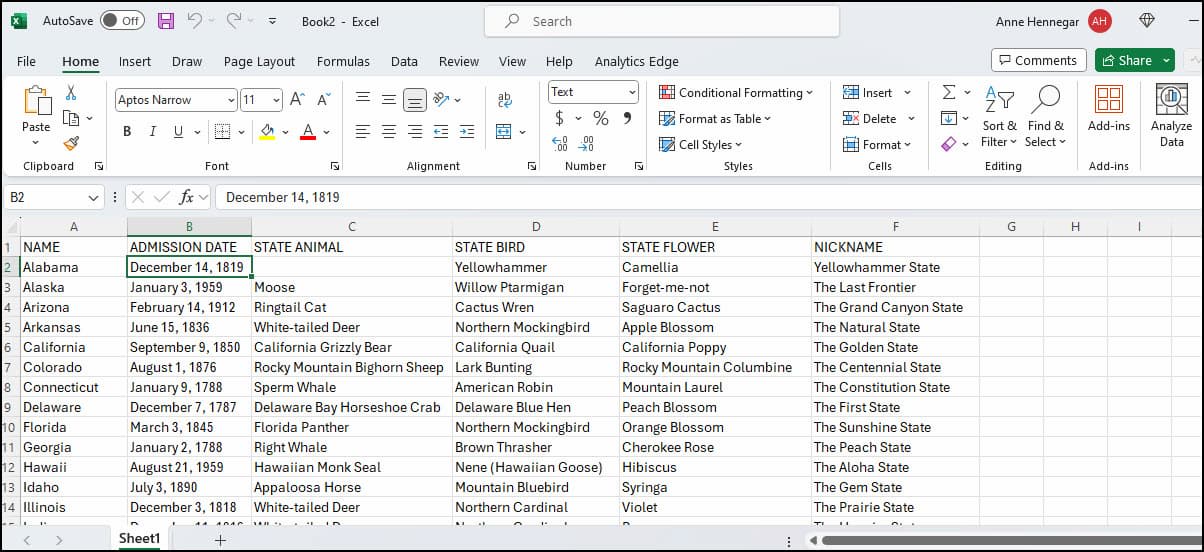The image size is (1204, 552).
Task: Expand Format as Table menu
Action: click(716, 118)
